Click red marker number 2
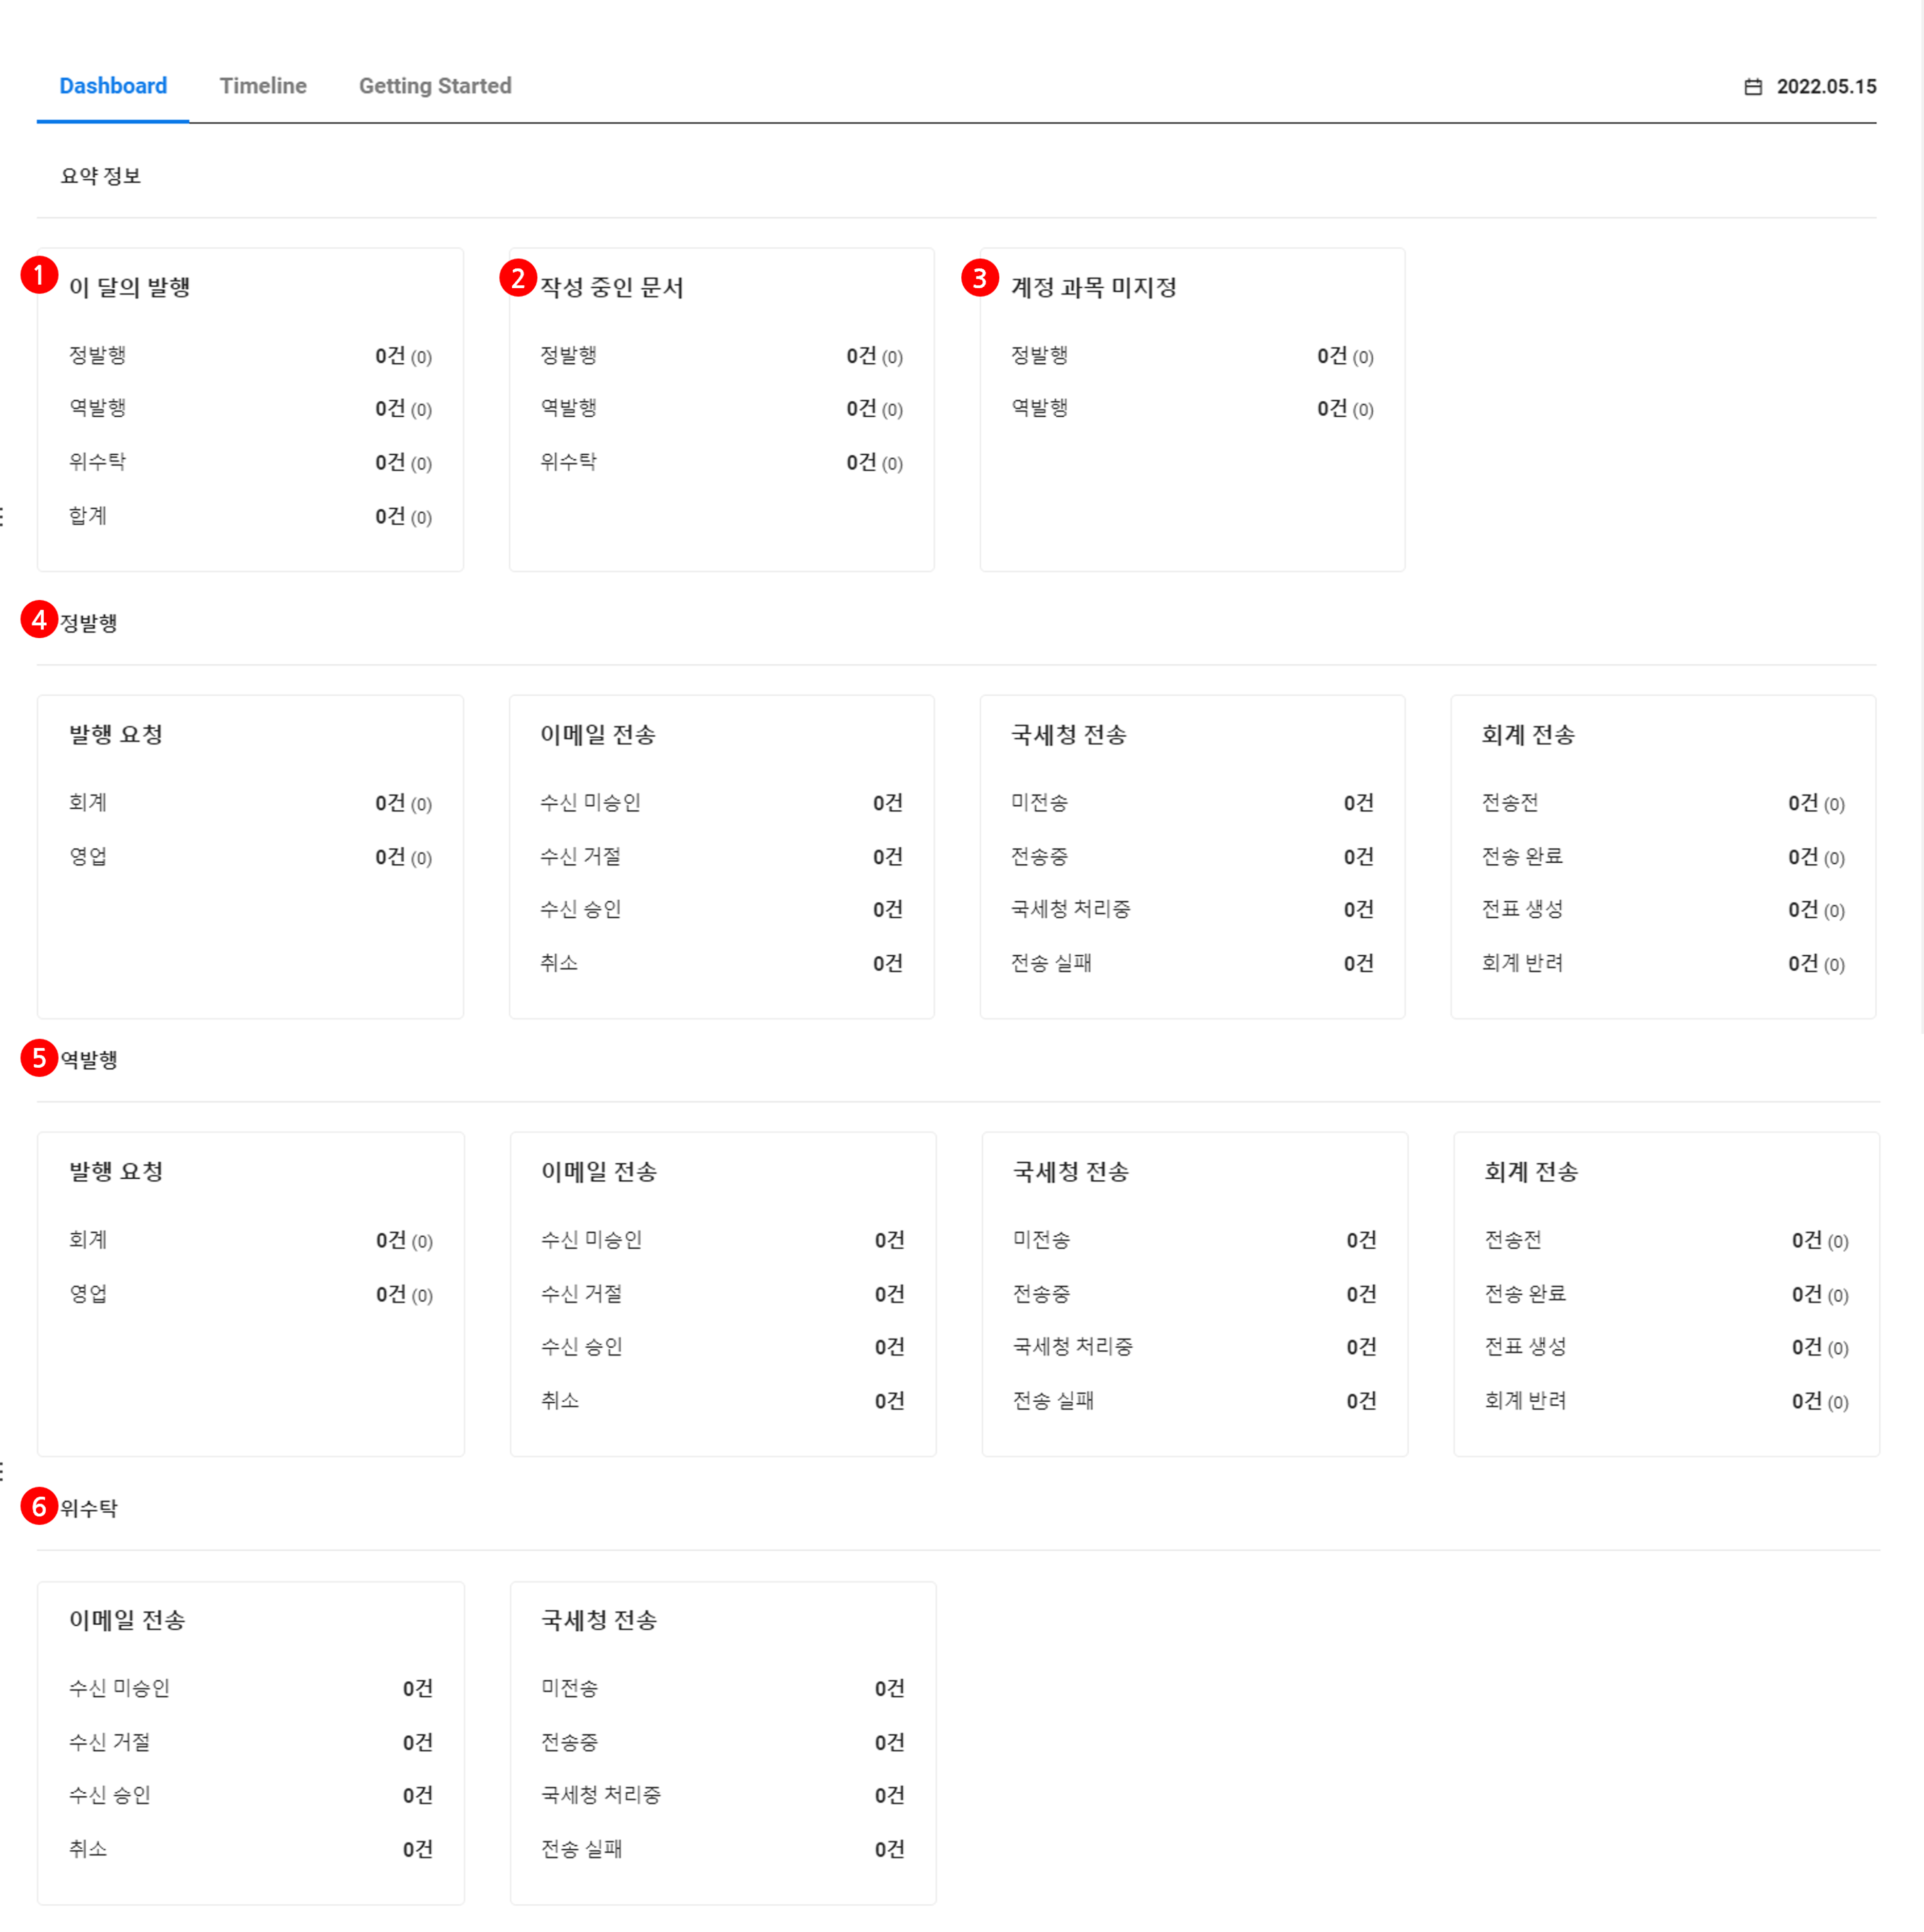 point(517,277)
